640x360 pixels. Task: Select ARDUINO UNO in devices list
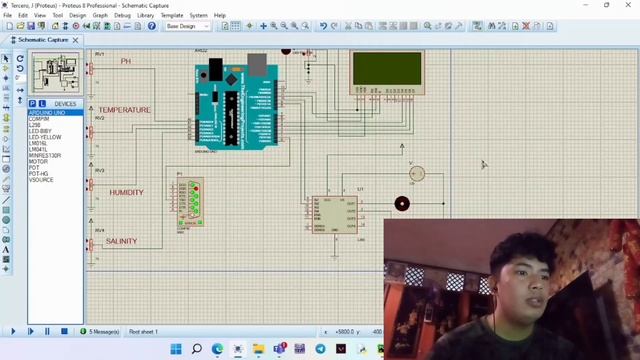(x=56, y=113)
